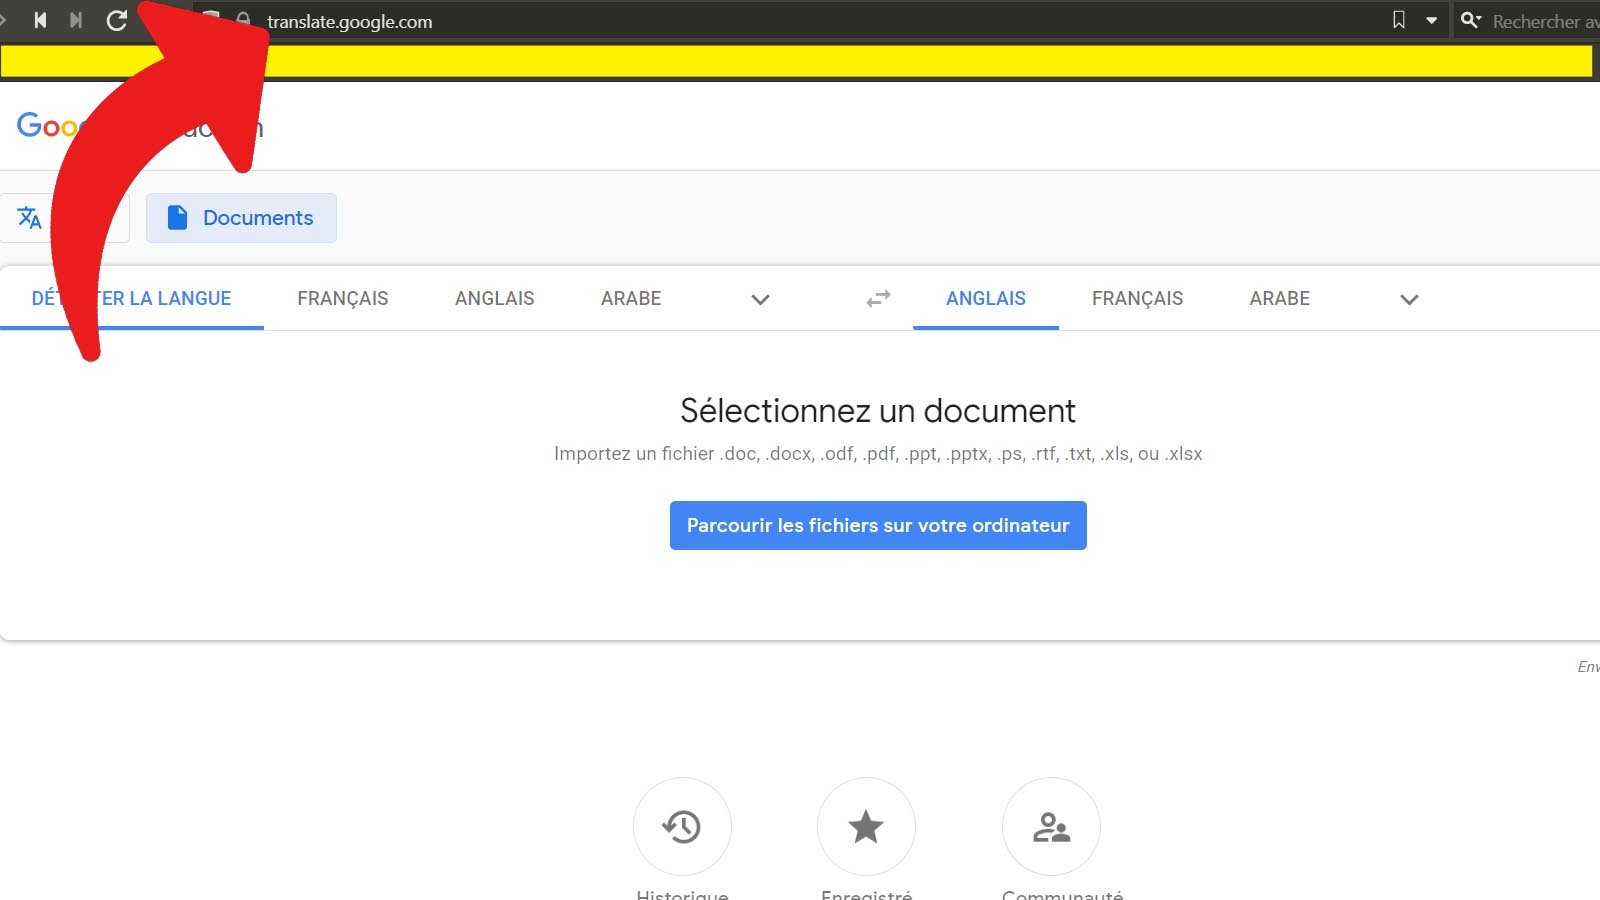Screen dimensions: 1600x900
Task: Open the bookmark dropdown arrow
Action: (x=1432, y=20)
